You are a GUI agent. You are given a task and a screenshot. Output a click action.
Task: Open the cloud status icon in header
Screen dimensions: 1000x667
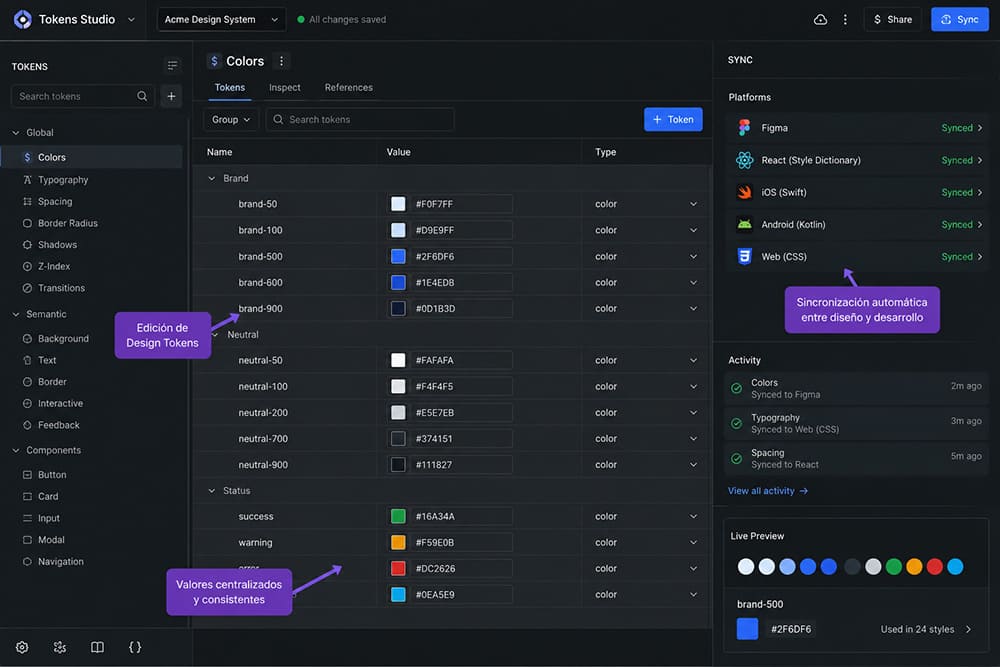pyautogui.click(x=820, y=20)
